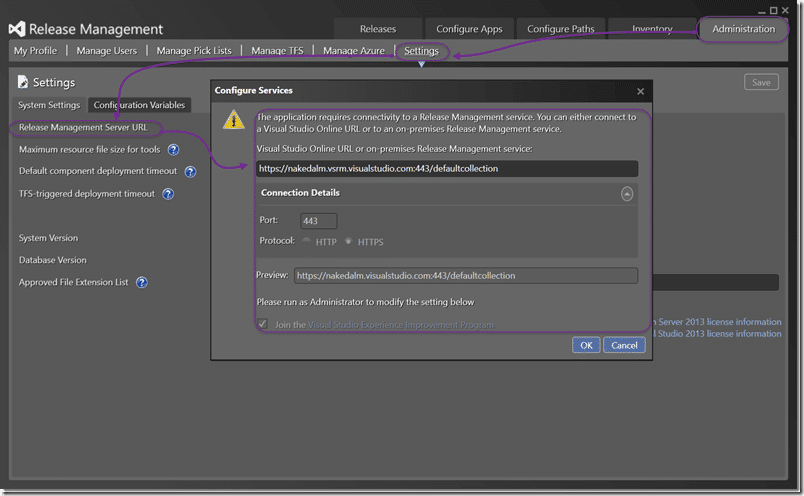
Task: Open Server 2013 license information link
Action: coord(719,322)
